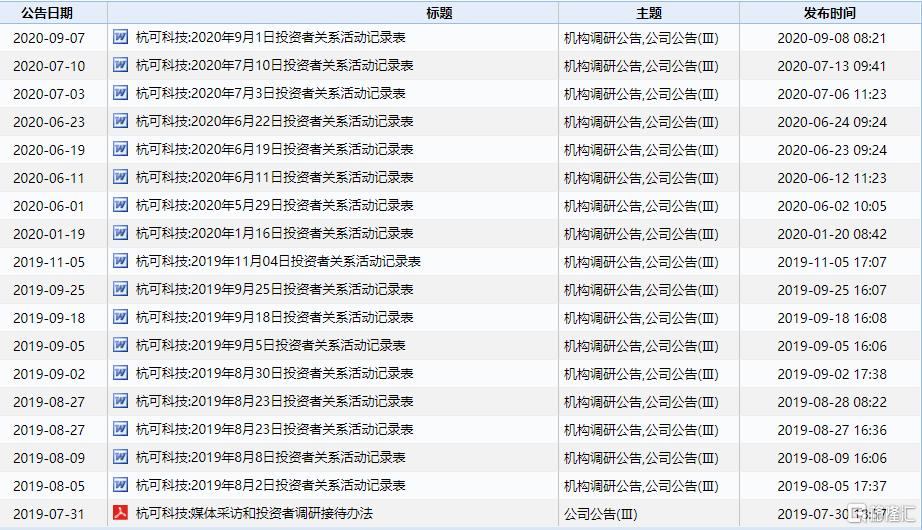Click PDF icon for 媒体采访和投资者调研接待办法
This screenshot has height=530, width=922.
(120, 513)
